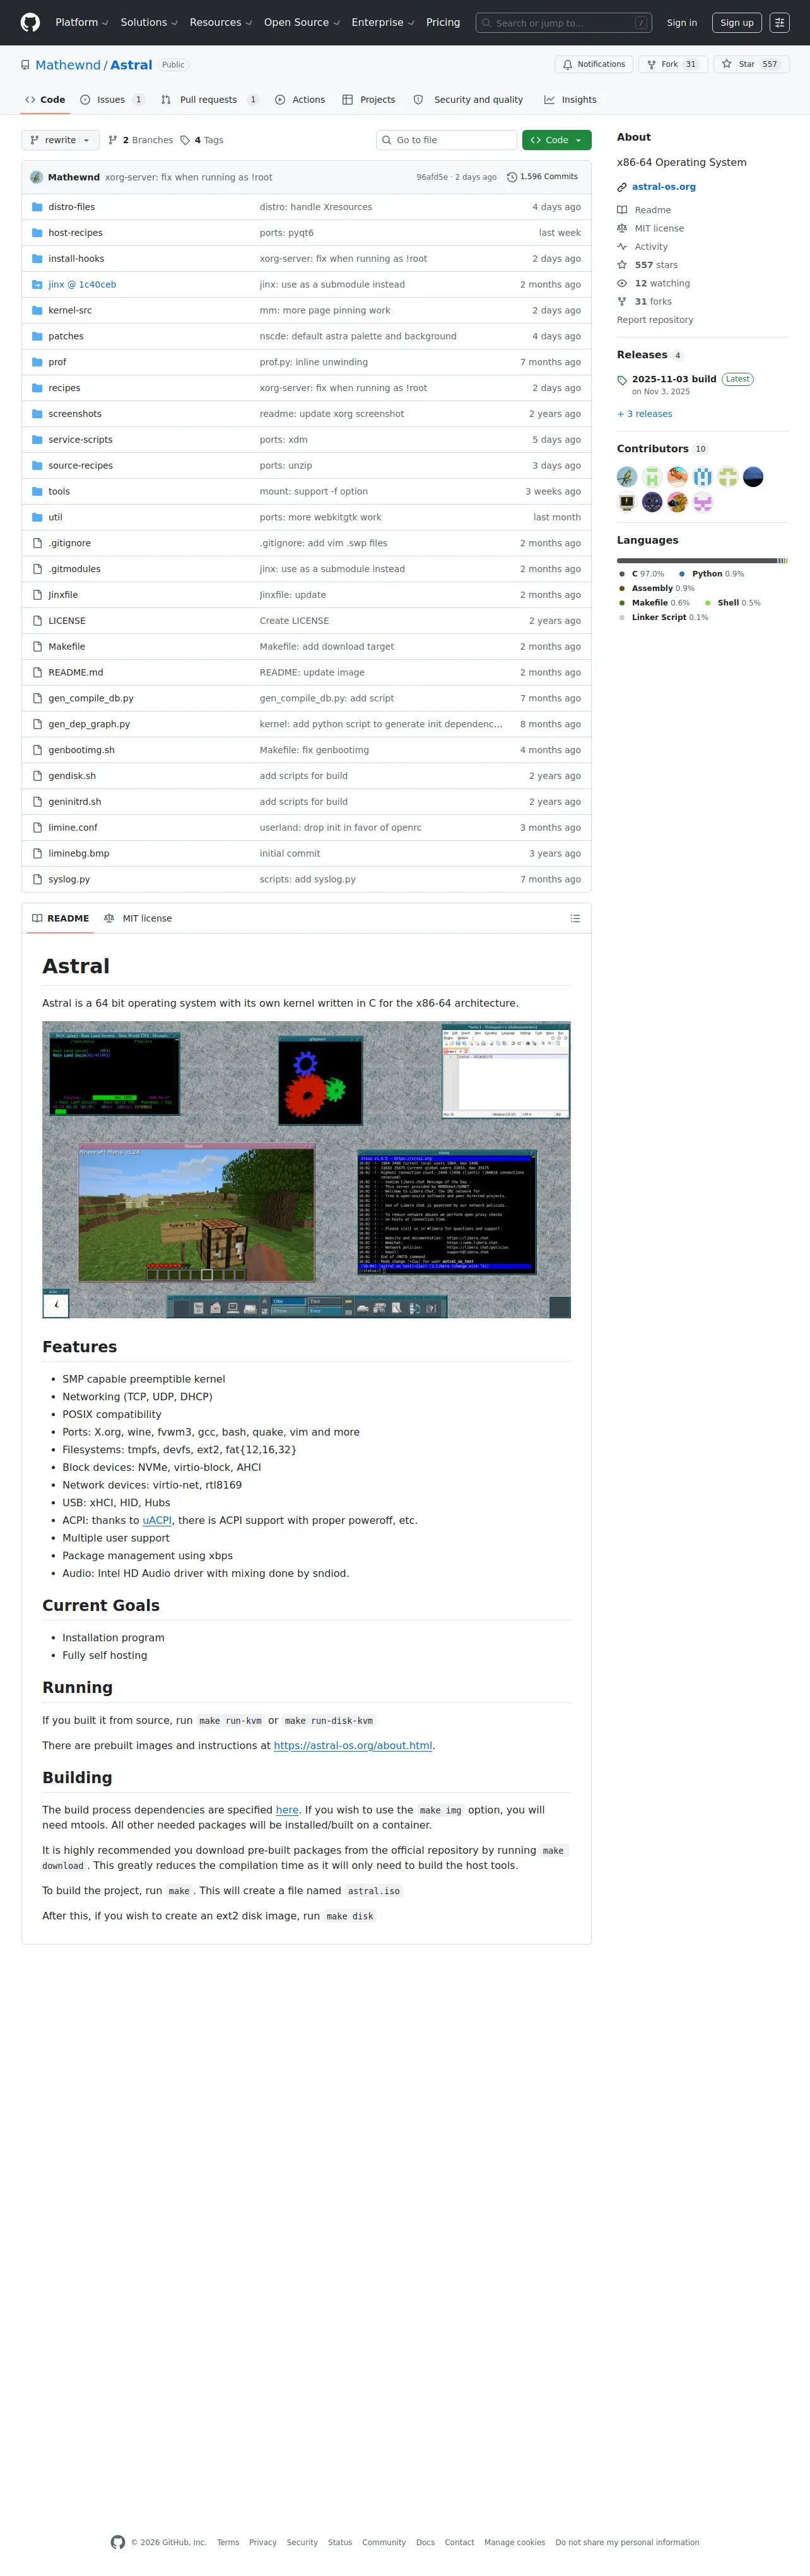Open the 2025-11-03 build release
Viewport: 810px width, 2576px height.
(x=674, y=380)
